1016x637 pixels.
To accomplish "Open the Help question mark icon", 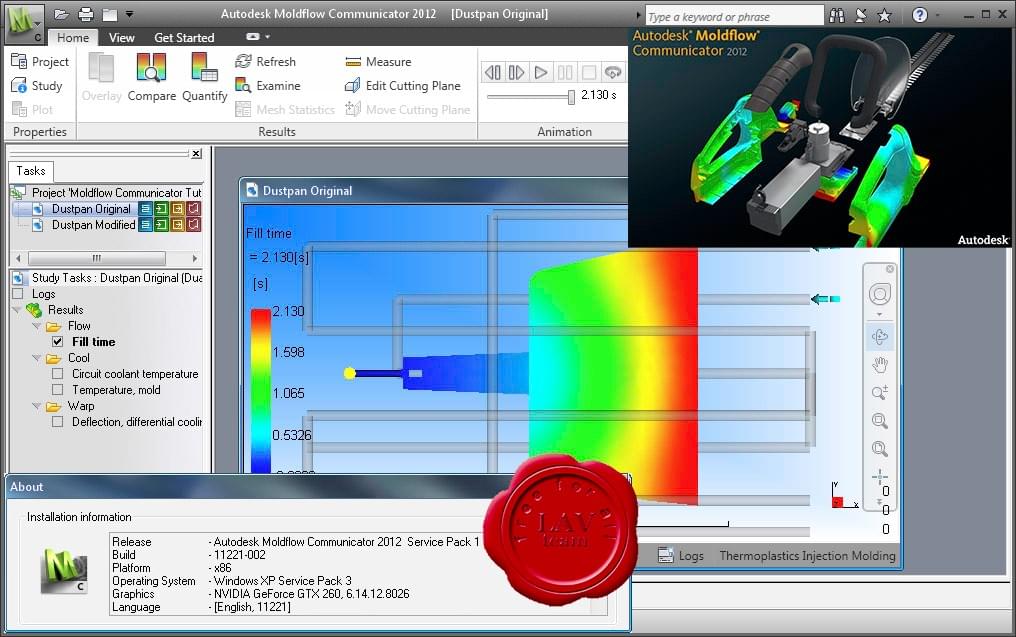I will click(x=919, y=15).
